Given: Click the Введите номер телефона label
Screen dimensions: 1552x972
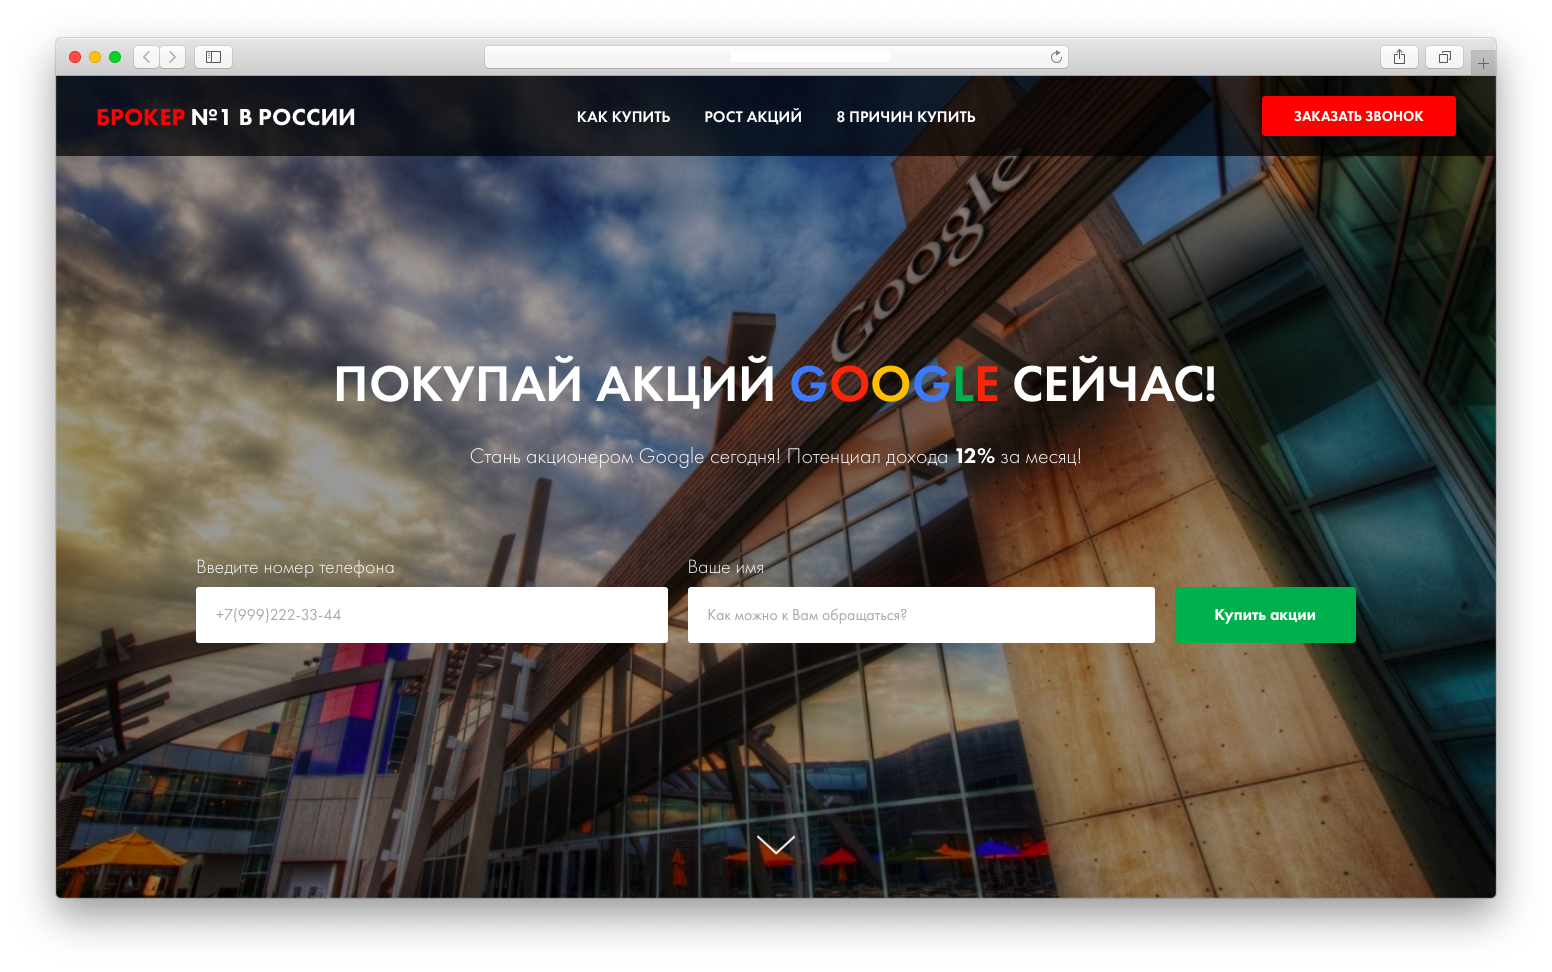Looking at the screenshot, I should 295,567.
